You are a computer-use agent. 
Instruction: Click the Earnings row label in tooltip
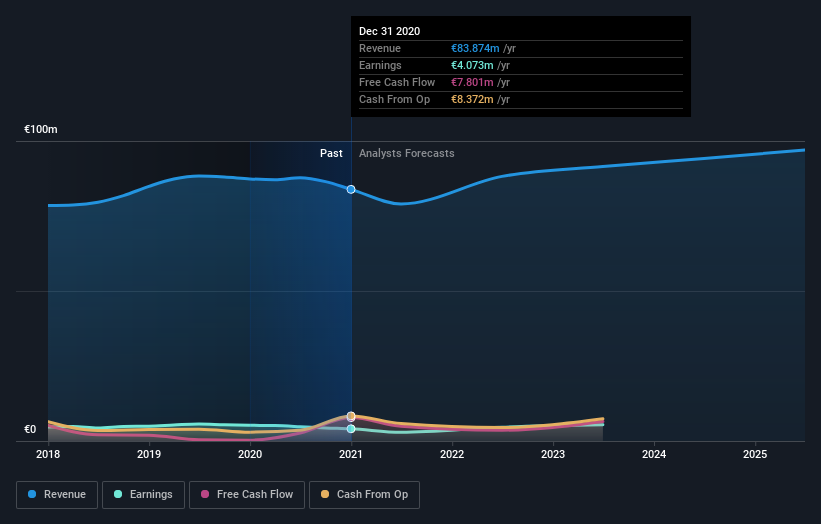pos(380,65)
